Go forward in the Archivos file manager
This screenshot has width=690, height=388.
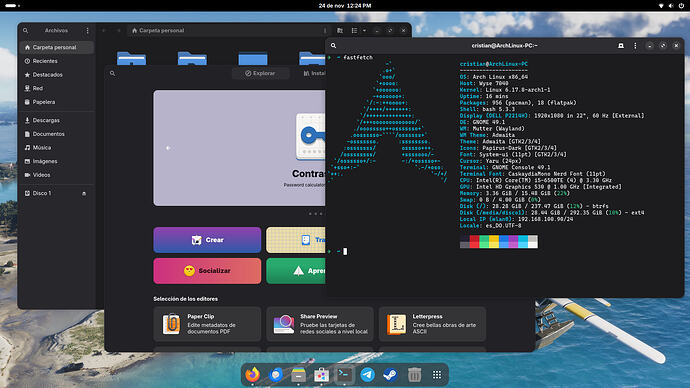coord(118,30)
